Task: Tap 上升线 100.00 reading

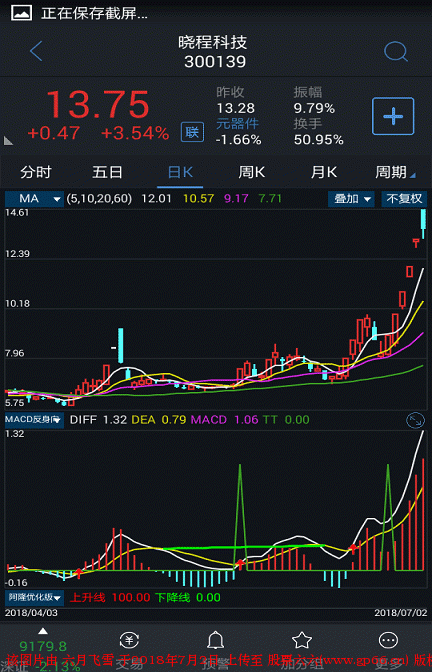Action: (110, 597)
